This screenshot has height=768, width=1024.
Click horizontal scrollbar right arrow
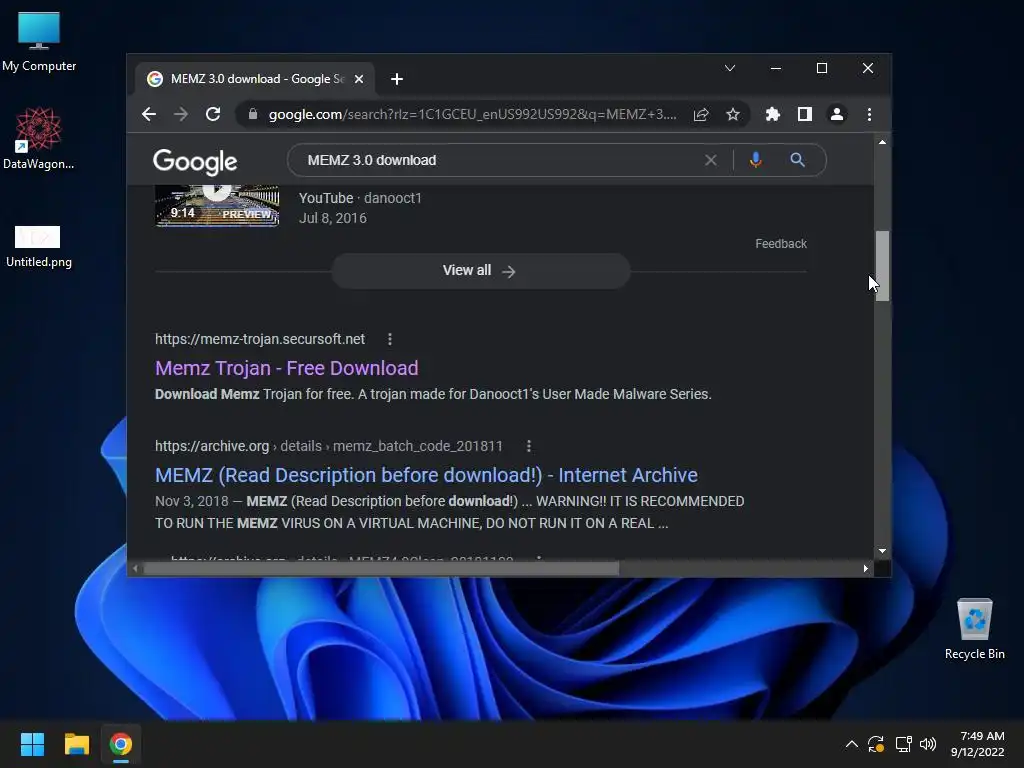click(x=866, y=569)
